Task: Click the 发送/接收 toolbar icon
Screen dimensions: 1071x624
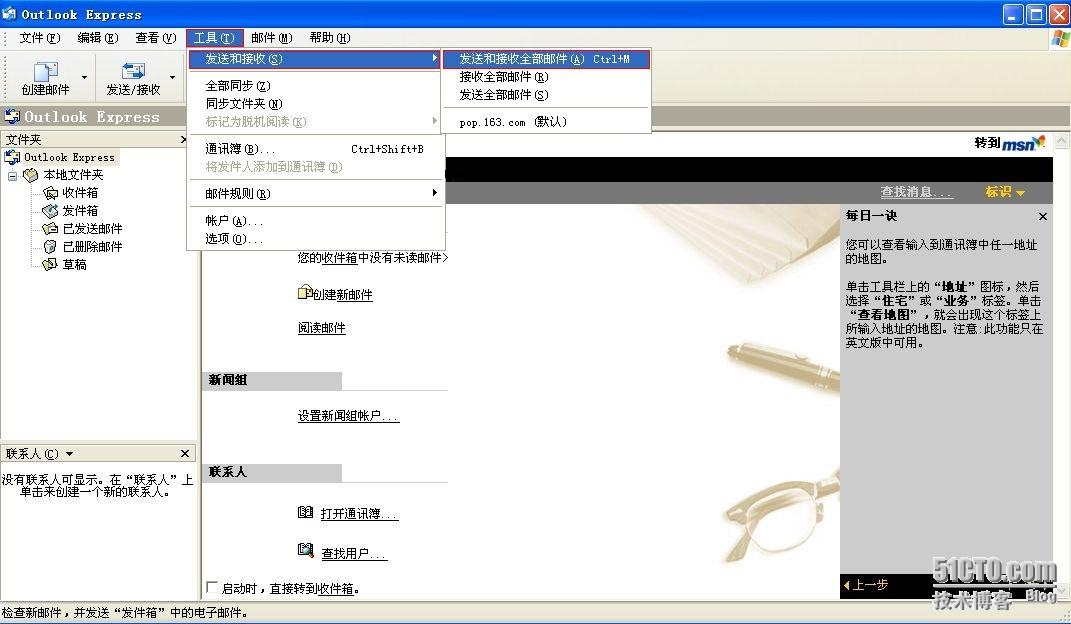Action: pos(133,71)
